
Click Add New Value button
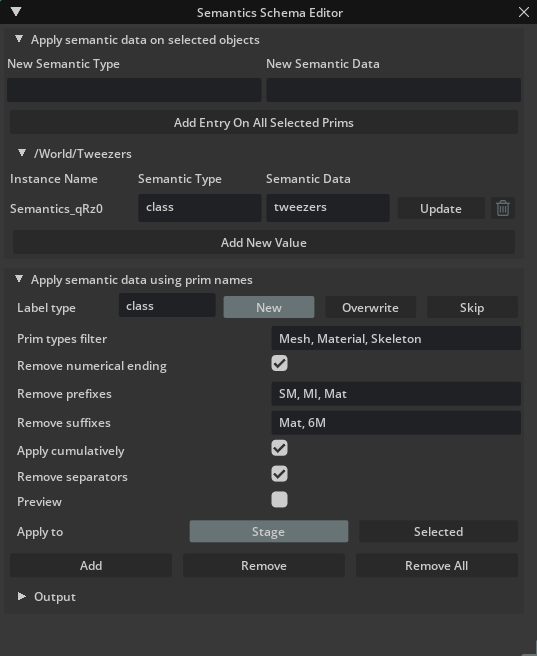pos(264,243)
